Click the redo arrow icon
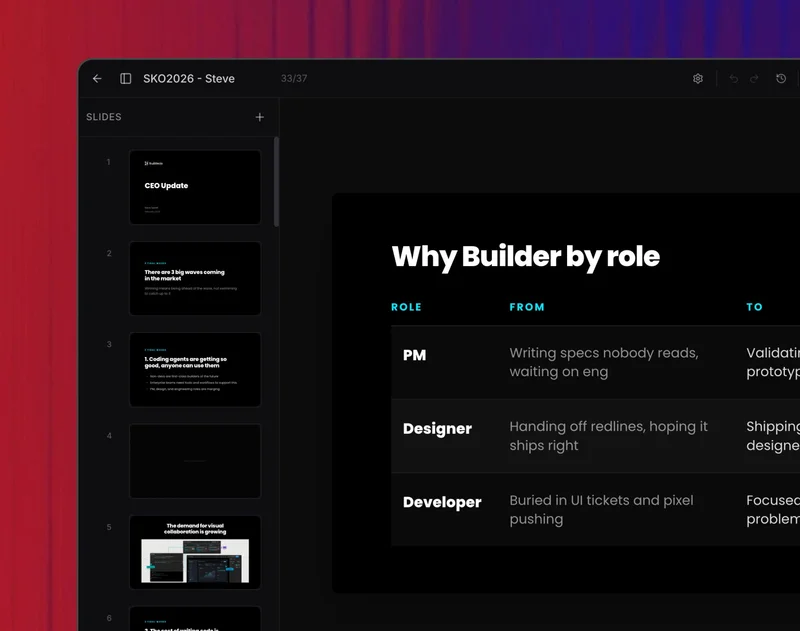 click(x=755, y=79)
